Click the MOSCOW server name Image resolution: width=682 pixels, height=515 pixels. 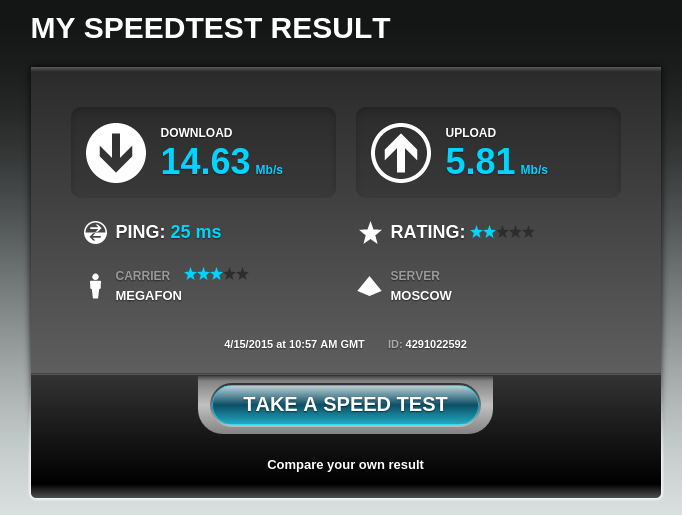421,296
